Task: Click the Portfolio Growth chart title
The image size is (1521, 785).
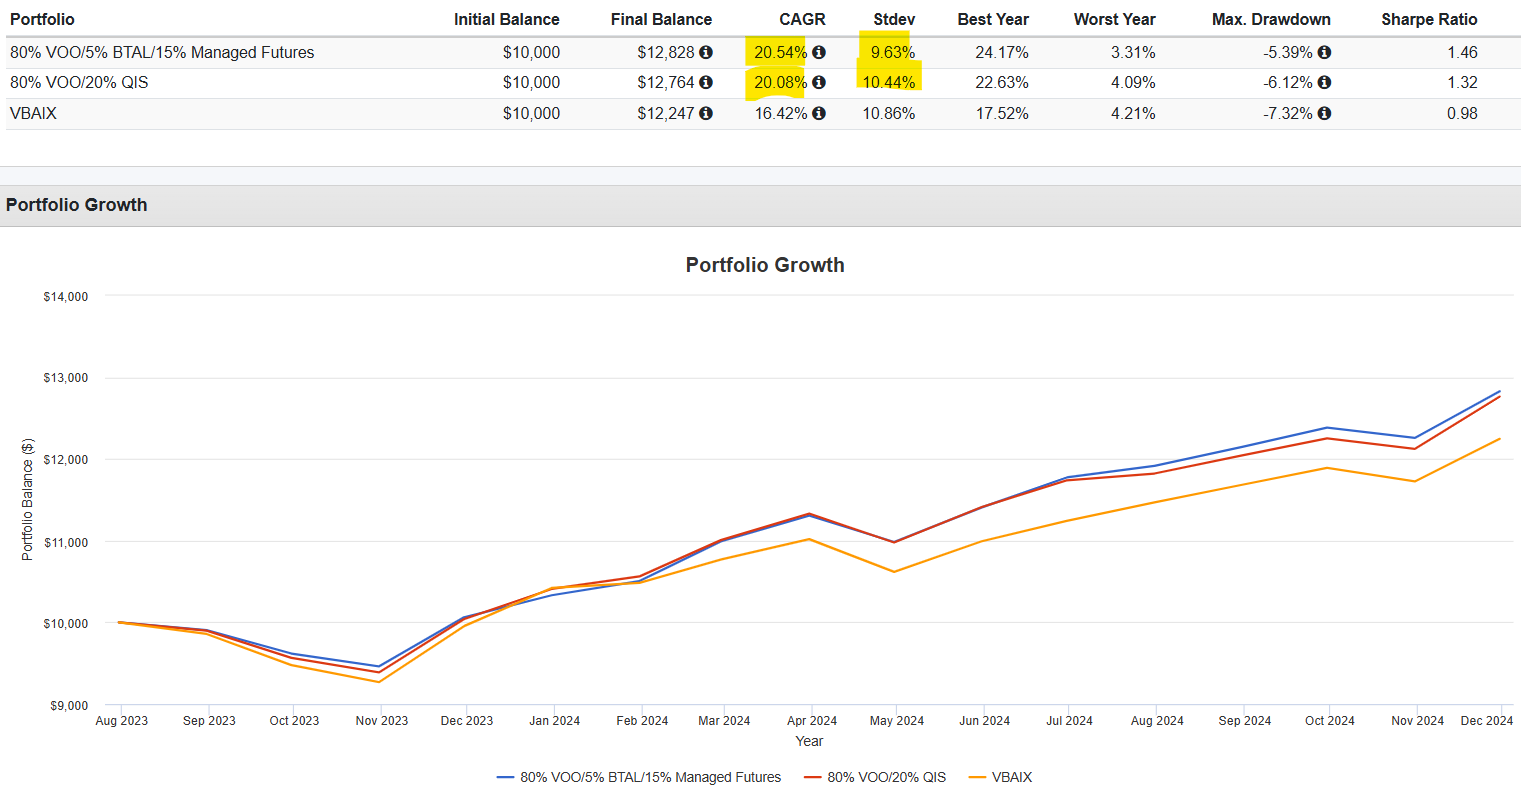Action: 765,265
